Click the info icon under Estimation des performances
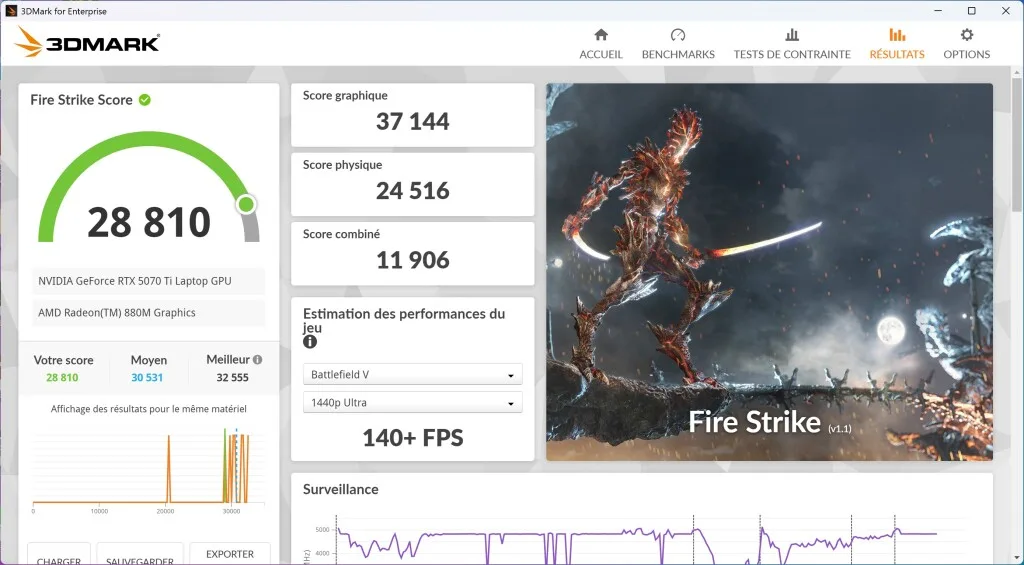Screen dimensions: 1024x565 310,342
